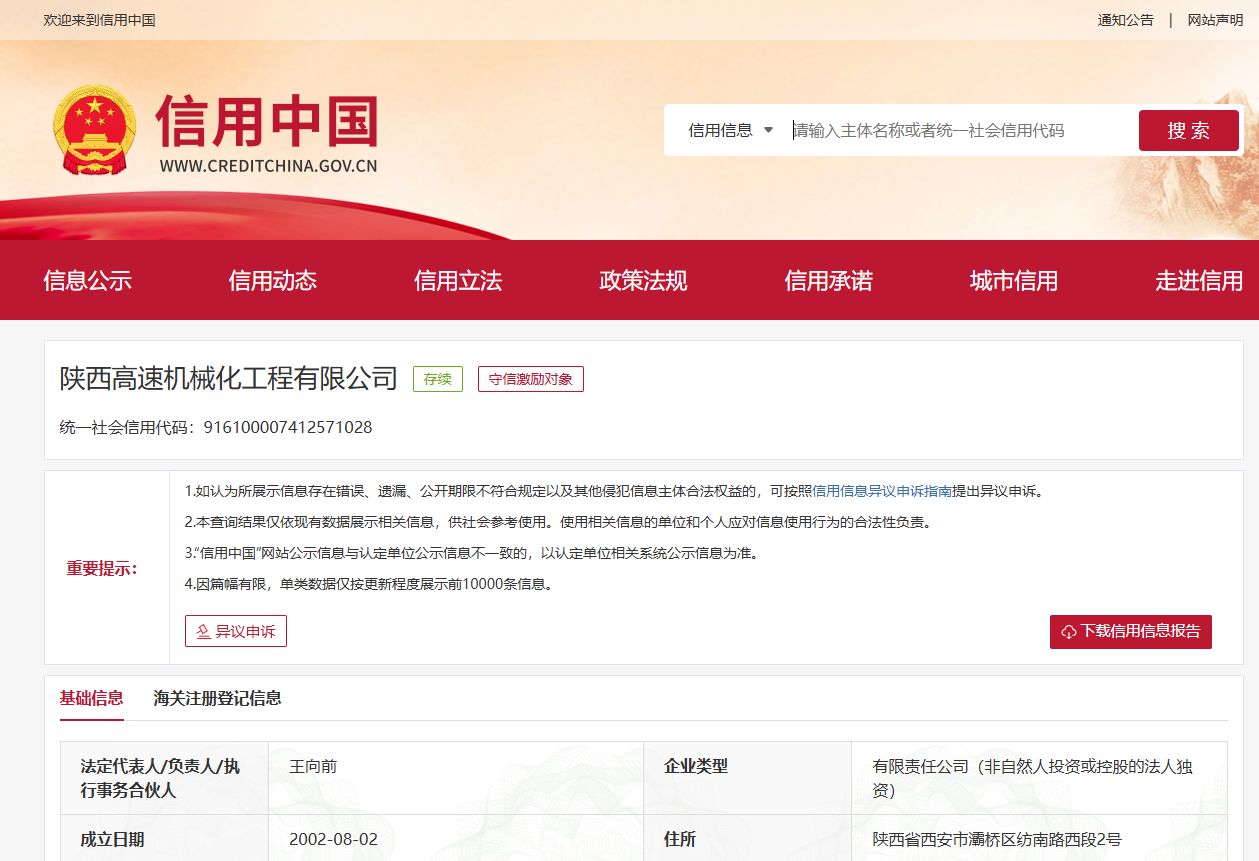Click the gavel icon on 异议申诉 button
This screenshot has height=861, width=1259.
(203, 632)
